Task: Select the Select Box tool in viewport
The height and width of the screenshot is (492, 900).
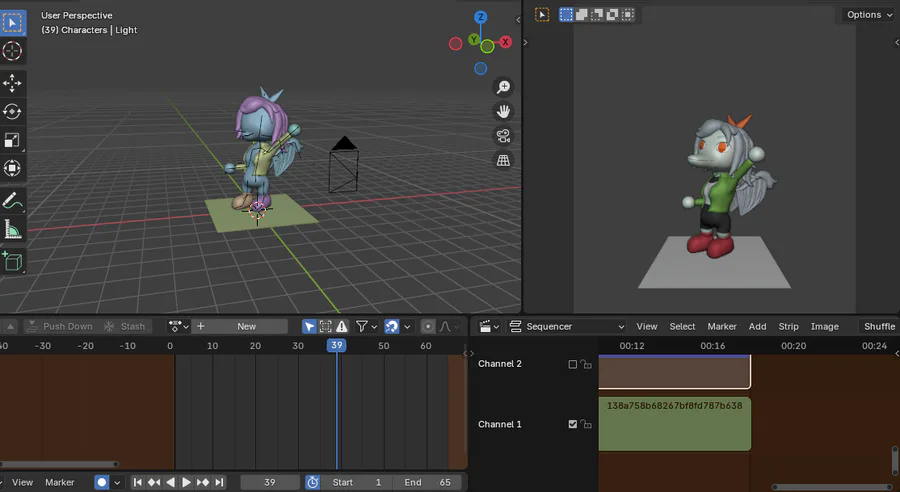Action: click(x=12, y=23)
